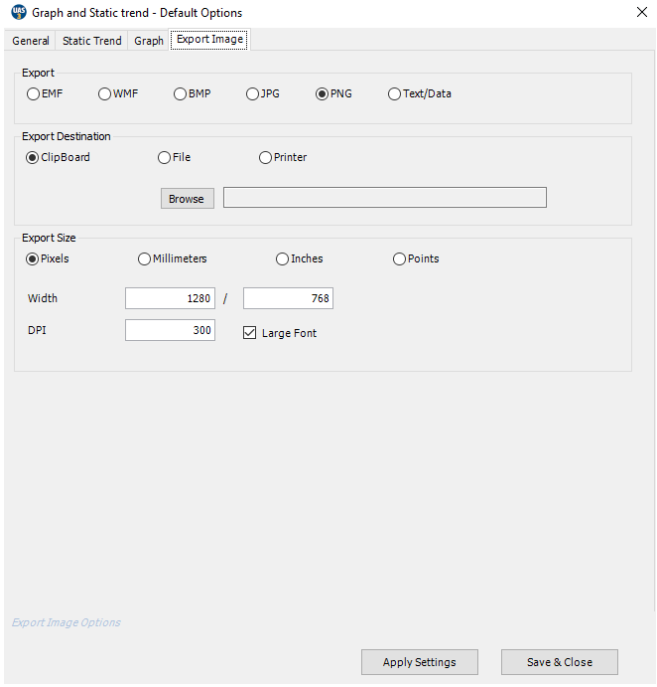
Task: Select Millimeters as export size unit
Action: coord(145,259)
